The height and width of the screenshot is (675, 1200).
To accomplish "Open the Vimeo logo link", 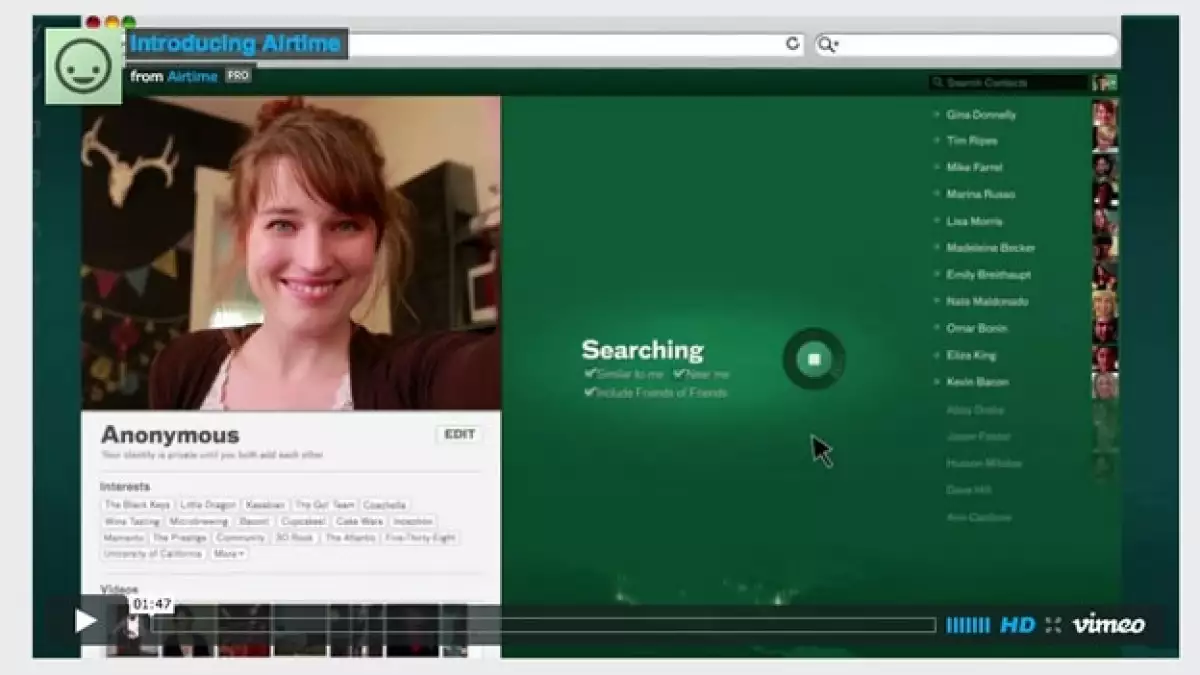I will [1108, 625].
